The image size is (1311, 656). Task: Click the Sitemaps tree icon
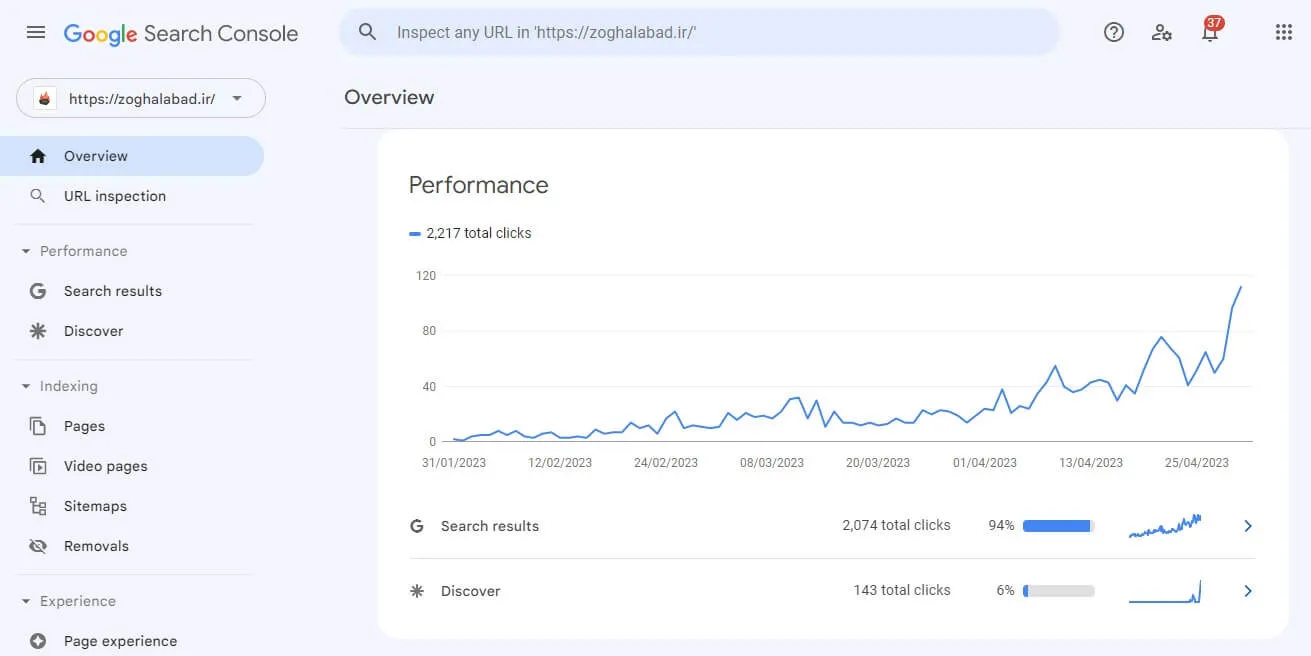point(38,506)
